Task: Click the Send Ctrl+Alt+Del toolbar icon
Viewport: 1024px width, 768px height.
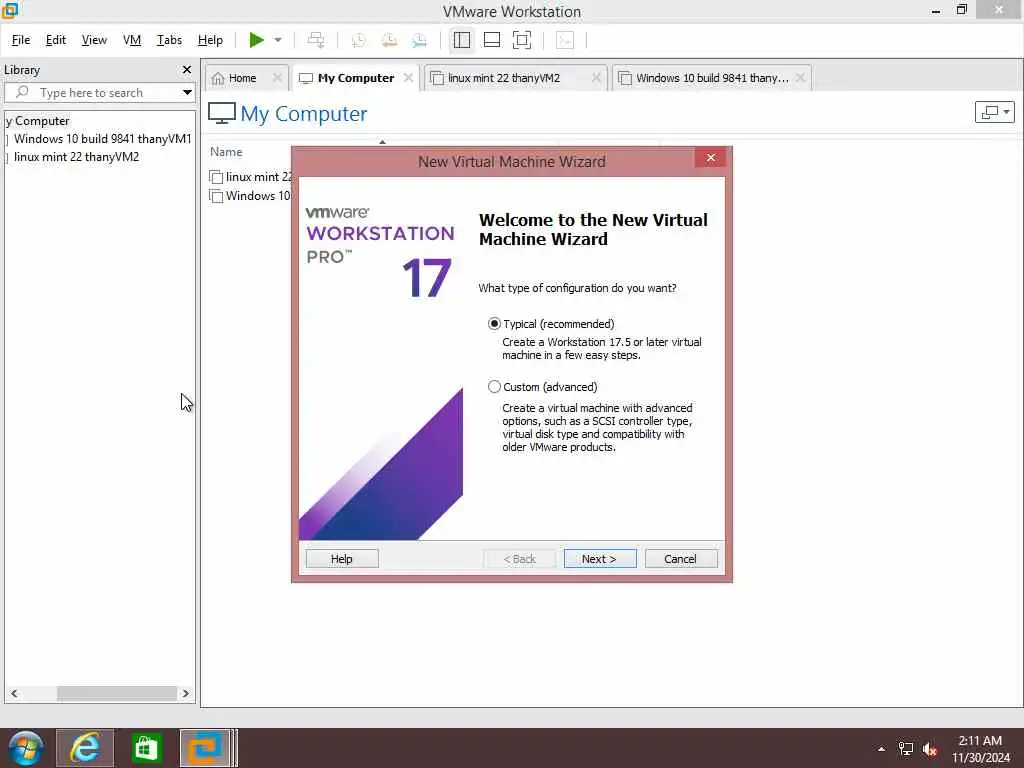Action: [316, 40]
